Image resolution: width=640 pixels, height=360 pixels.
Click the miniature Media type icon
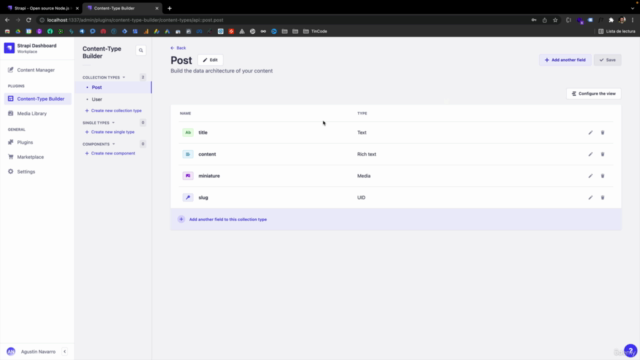pyautogui.click(x=188, y=176)
